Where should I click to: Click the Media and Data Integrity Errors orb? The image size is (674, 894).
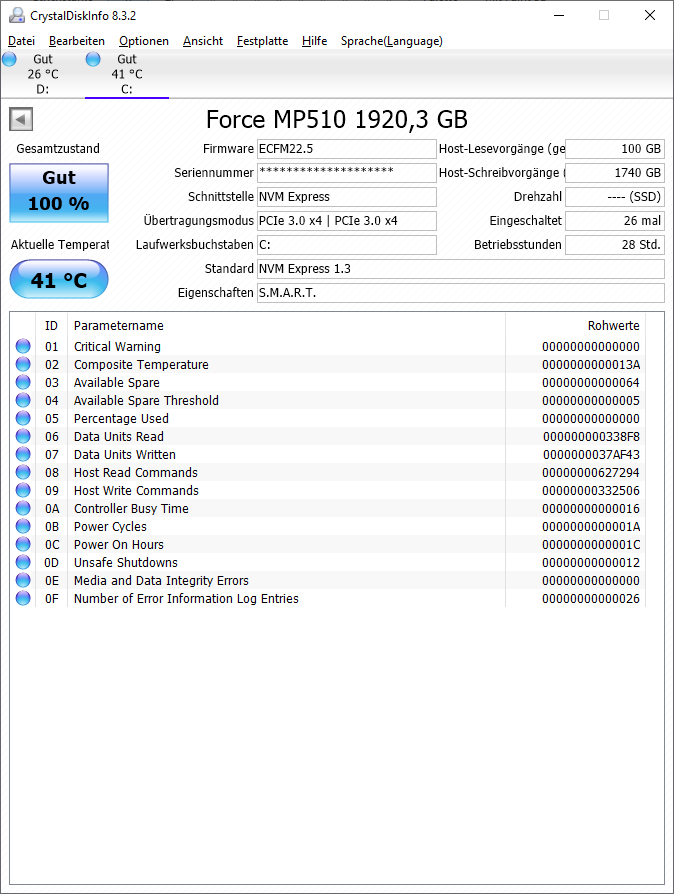tap(23, 580)
